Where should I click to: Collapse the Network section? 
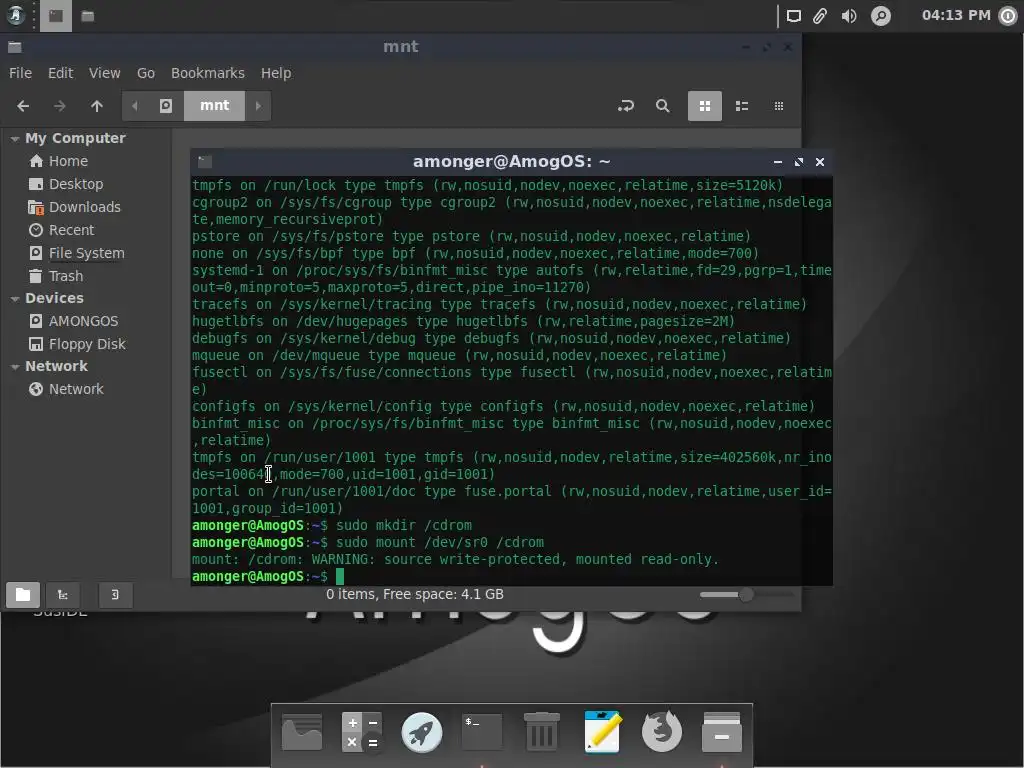pos(14,366)
